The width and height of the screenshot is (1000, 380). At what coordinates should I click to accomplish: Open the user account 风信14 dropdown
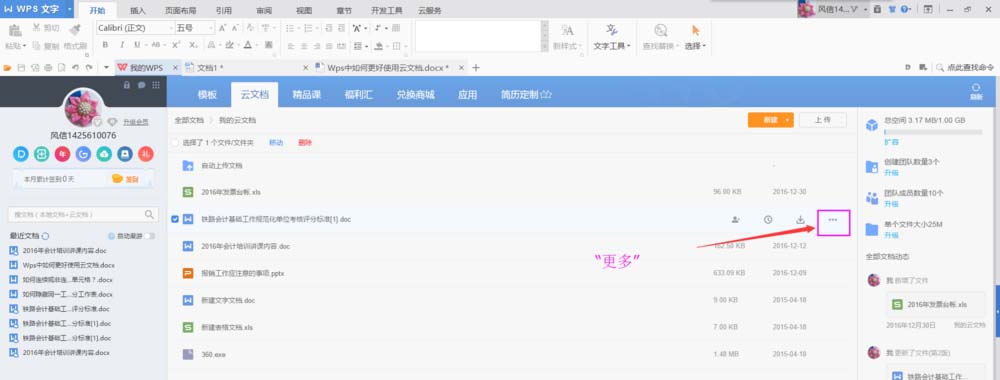[x=865, y=10]
